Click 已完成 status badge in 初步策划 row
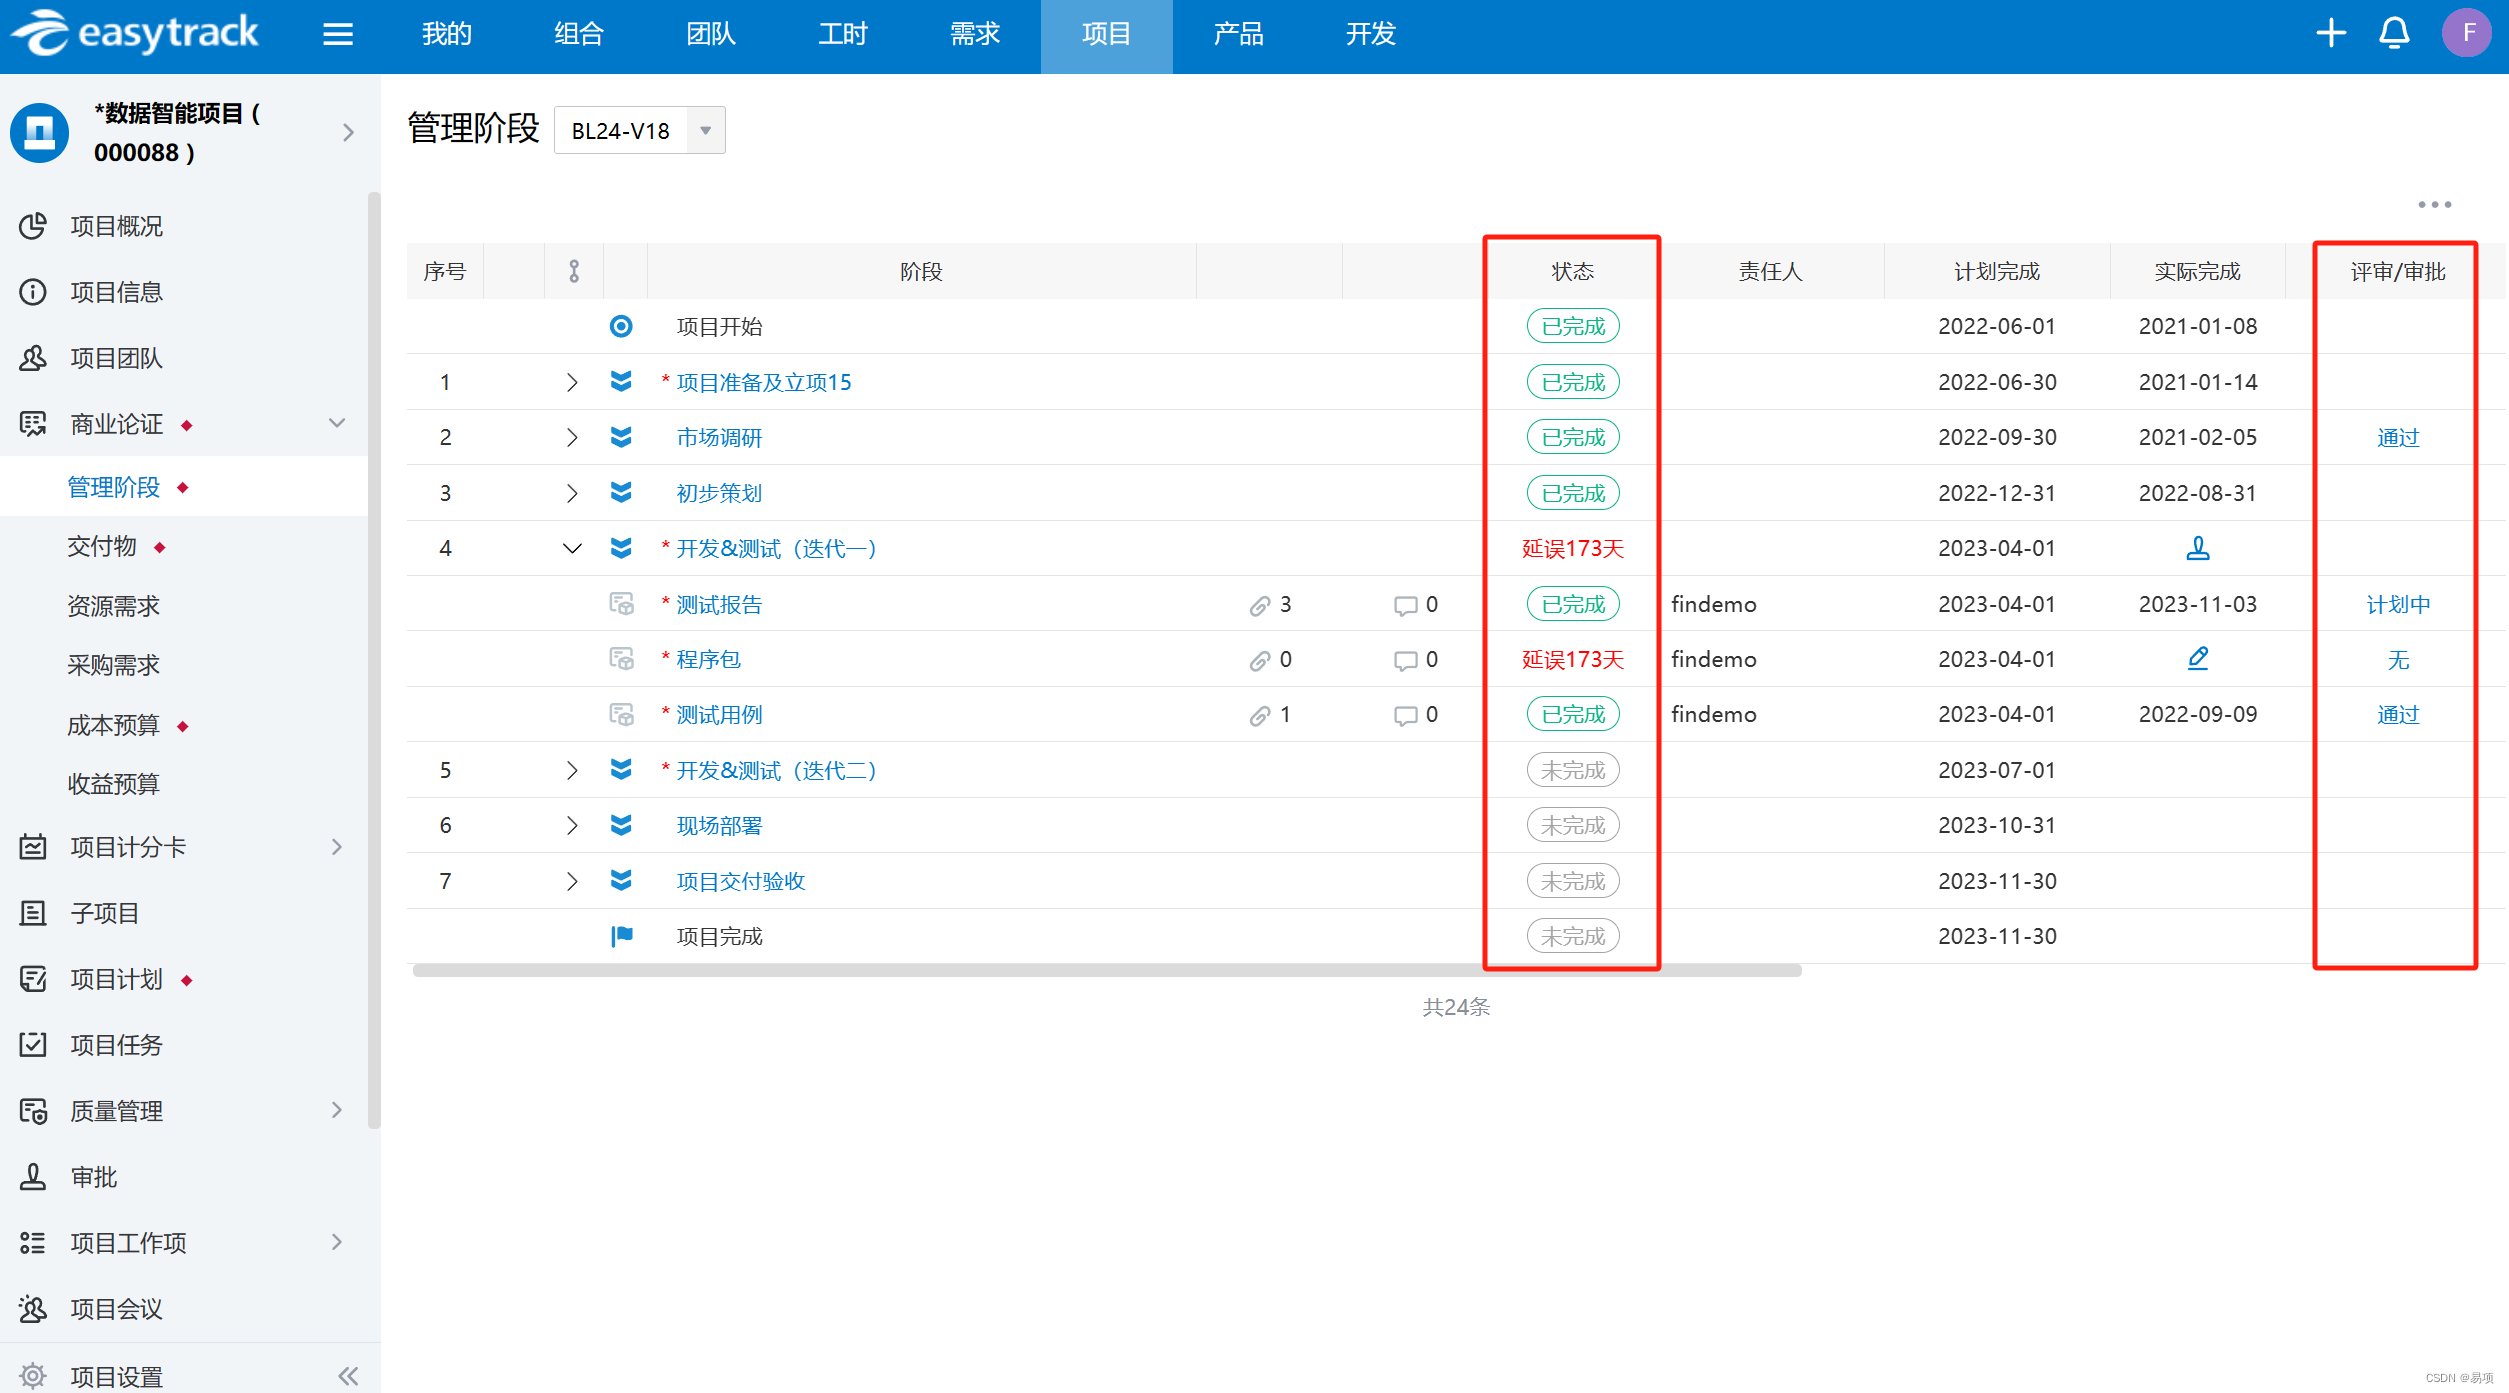 click(x=1573, y=493)
